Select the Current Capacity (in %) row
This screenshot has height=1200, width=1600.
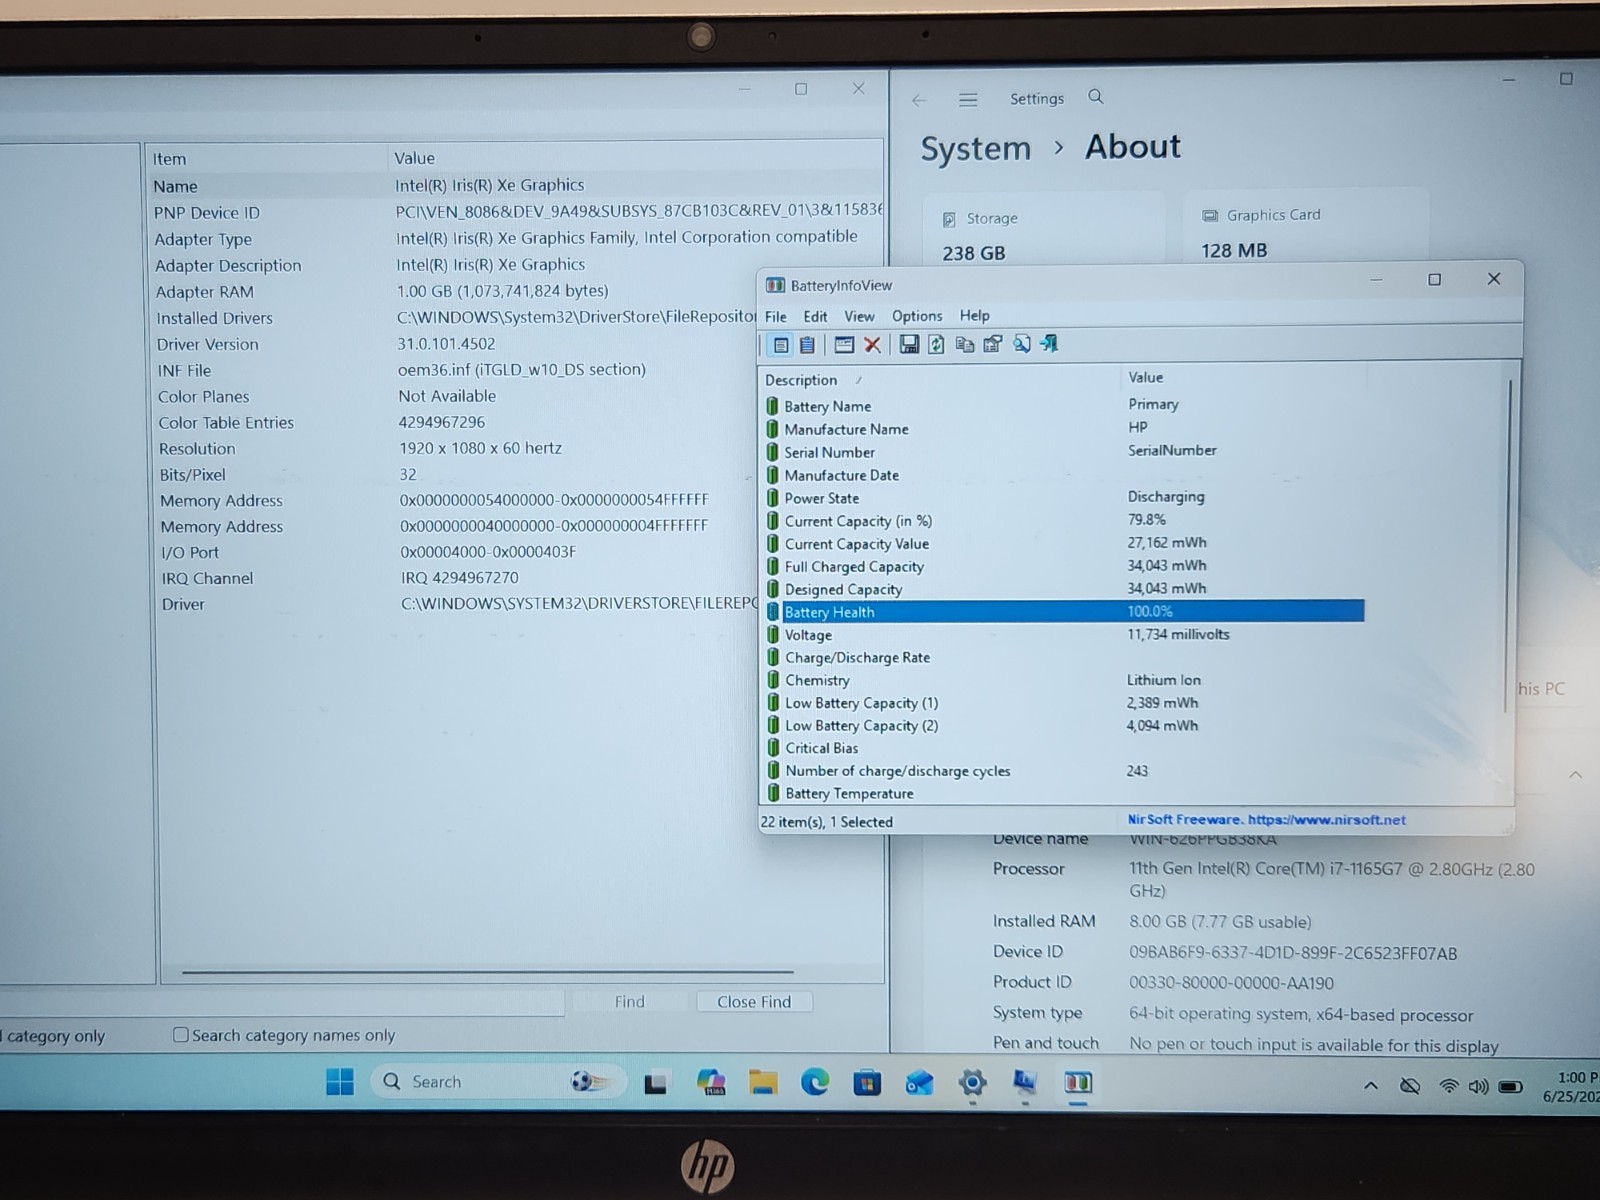[1063, 521]
